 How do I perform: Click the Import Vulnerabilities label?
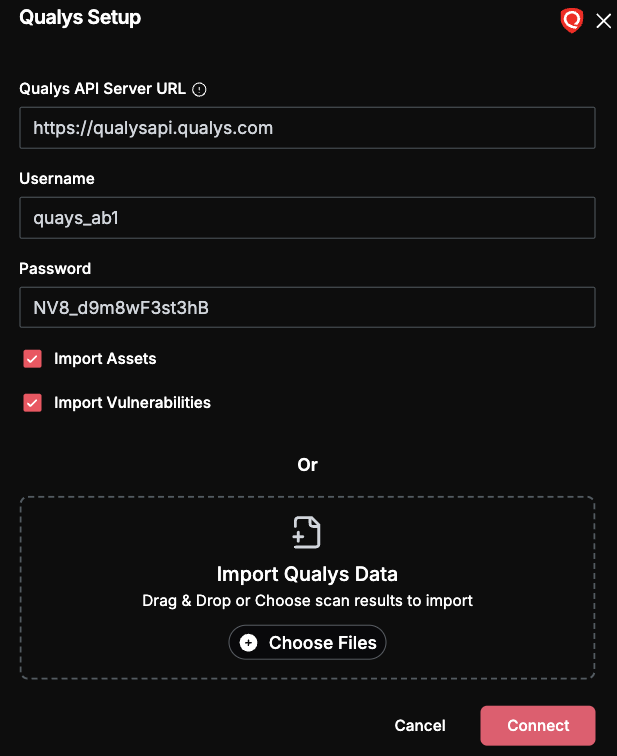pyautogui.click(x=132, y=403)
